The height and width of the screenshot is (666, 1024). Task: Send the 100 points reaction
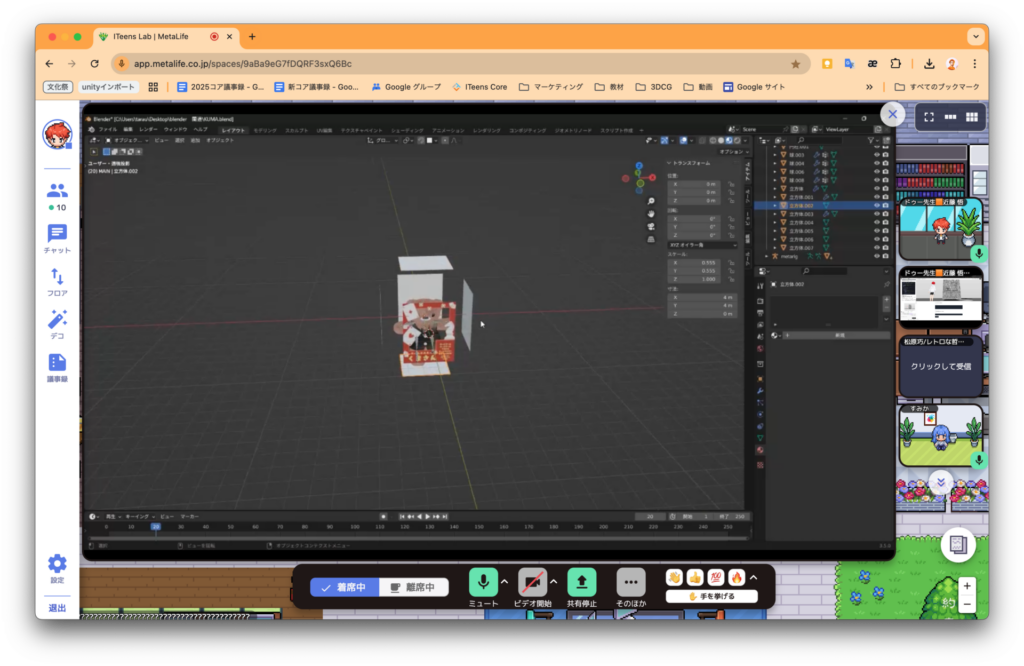coord(716,577)
